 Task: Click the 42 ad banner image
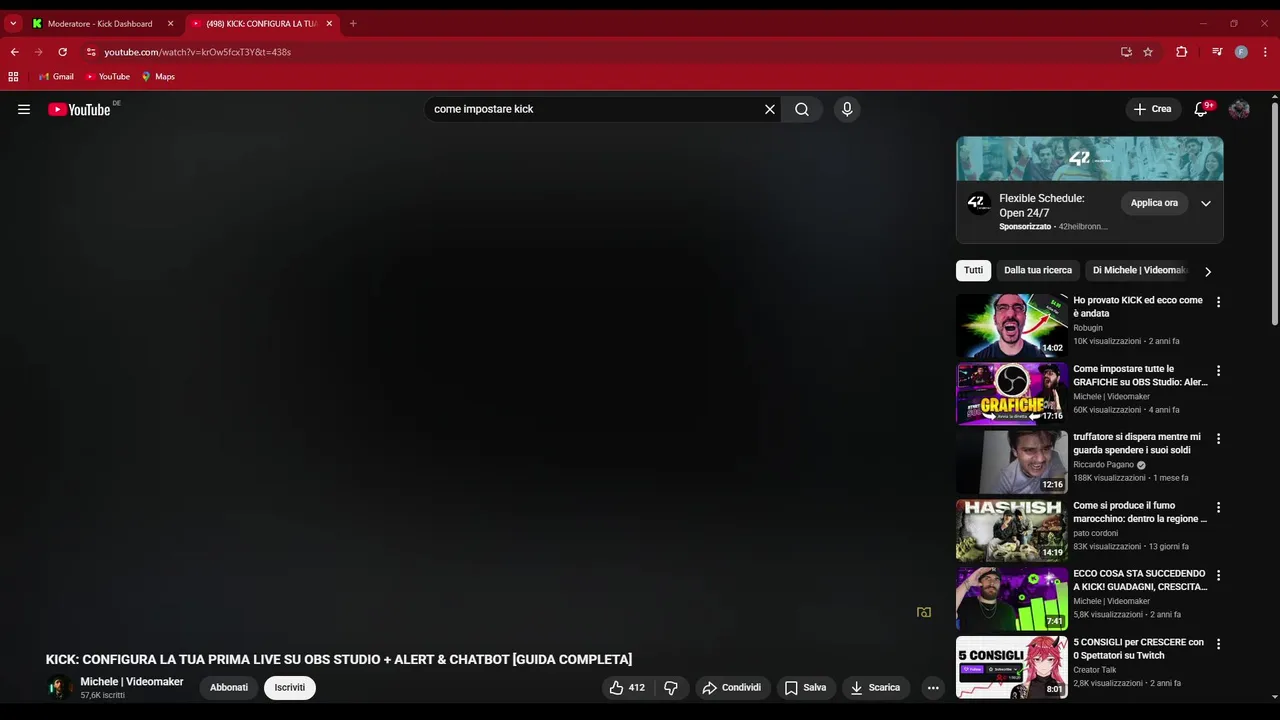(1089, 158)
